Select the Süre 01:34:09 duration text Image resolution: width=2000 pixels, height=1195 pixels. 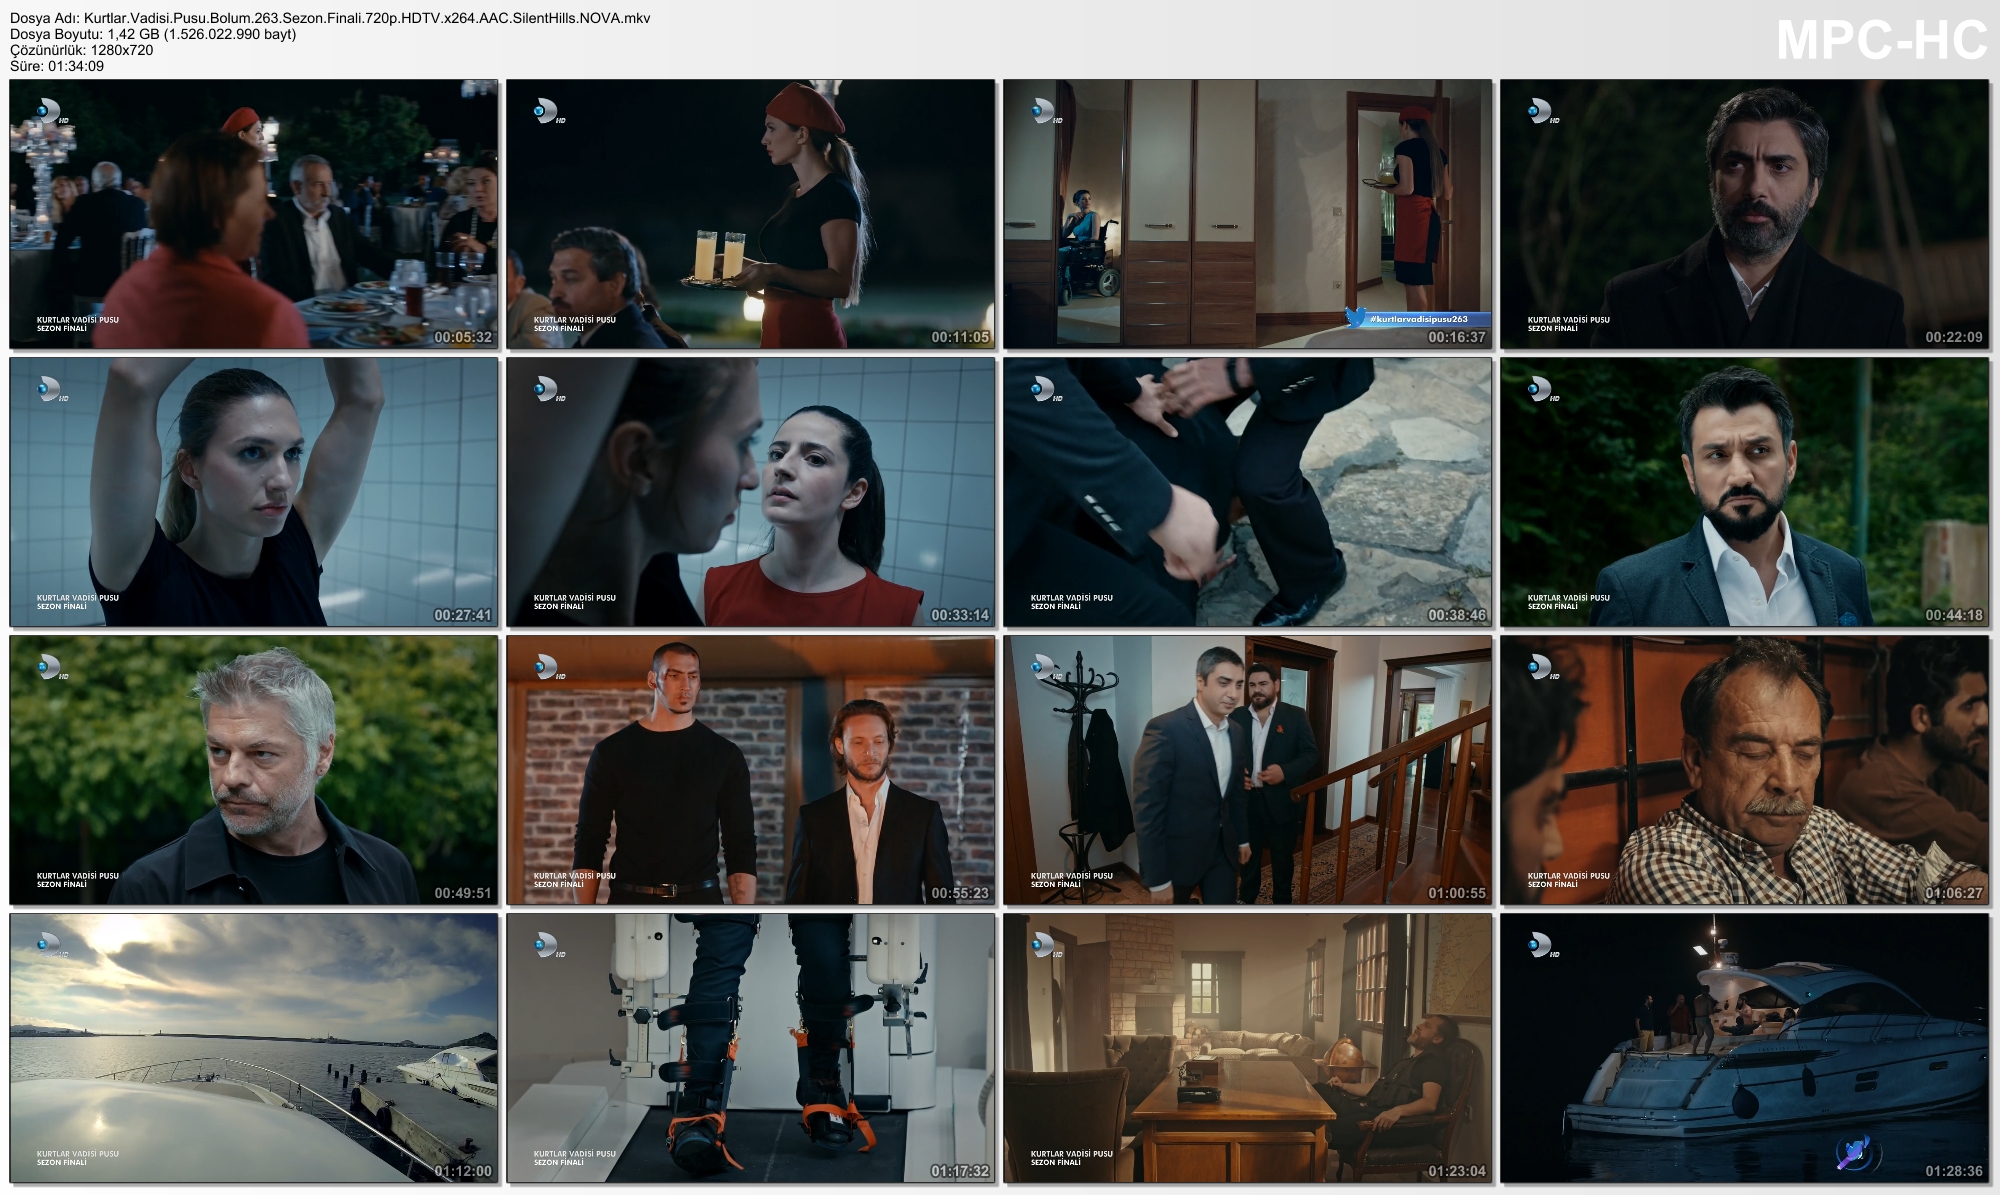(57, 66)
